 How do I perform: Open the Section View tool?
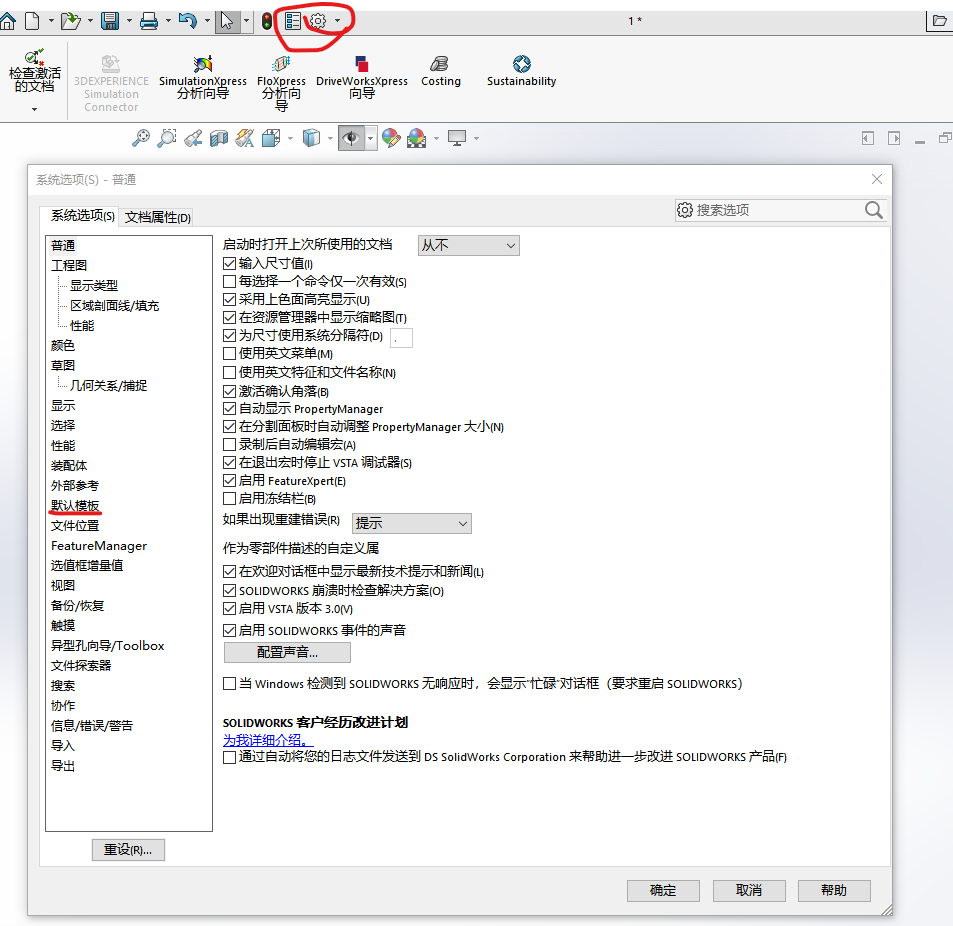[217, 137]
